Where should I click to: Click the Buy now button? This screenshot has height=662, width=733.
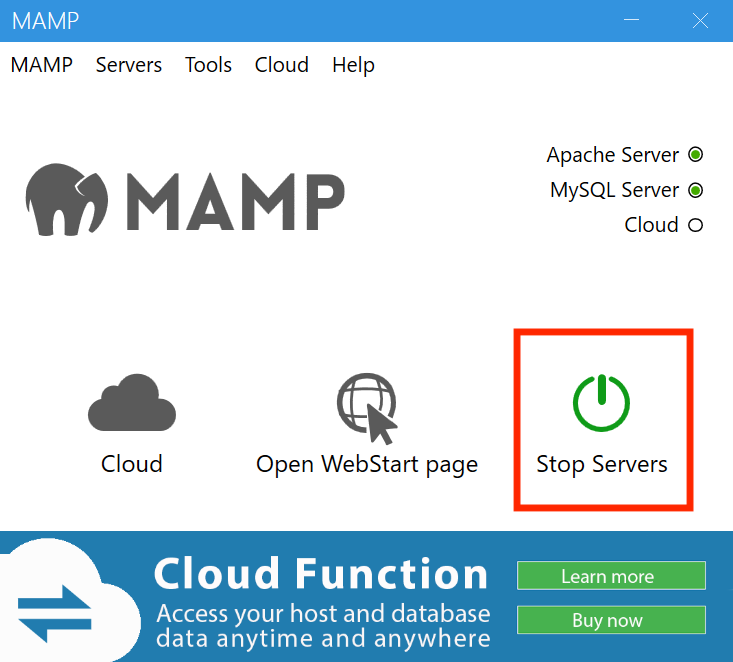(x=611, y=620)
